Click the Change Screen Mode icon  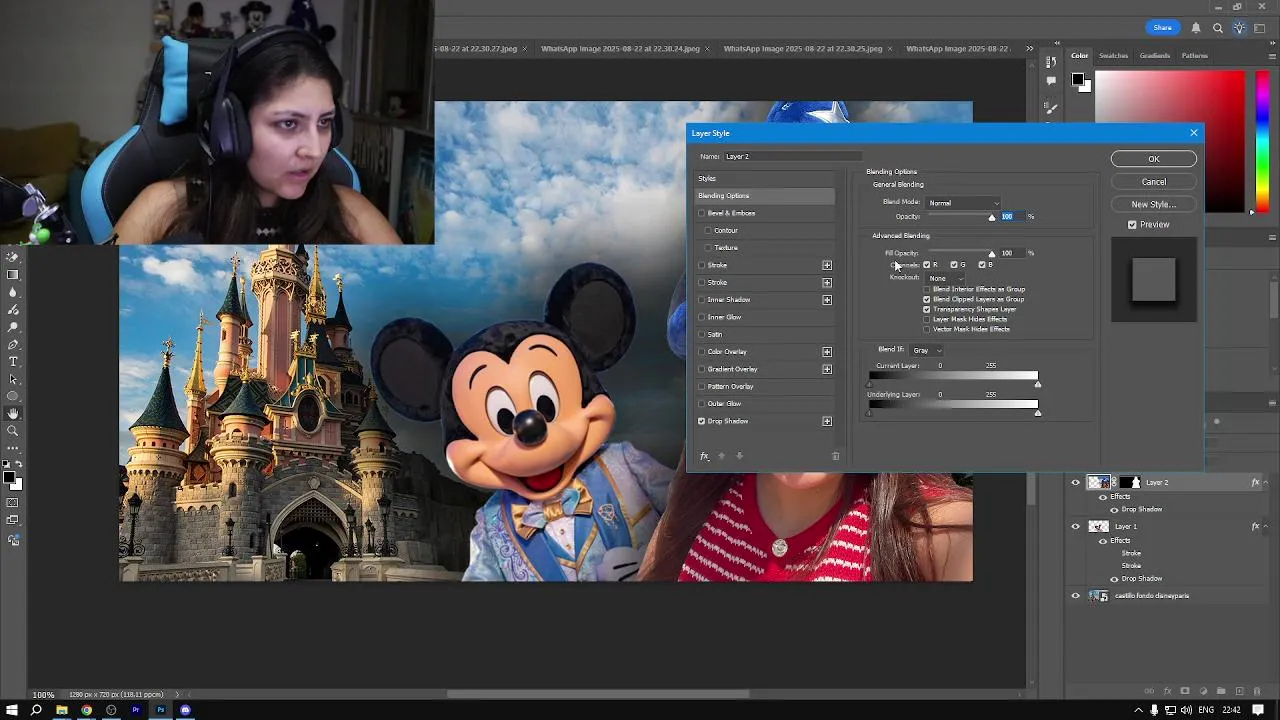13,519
